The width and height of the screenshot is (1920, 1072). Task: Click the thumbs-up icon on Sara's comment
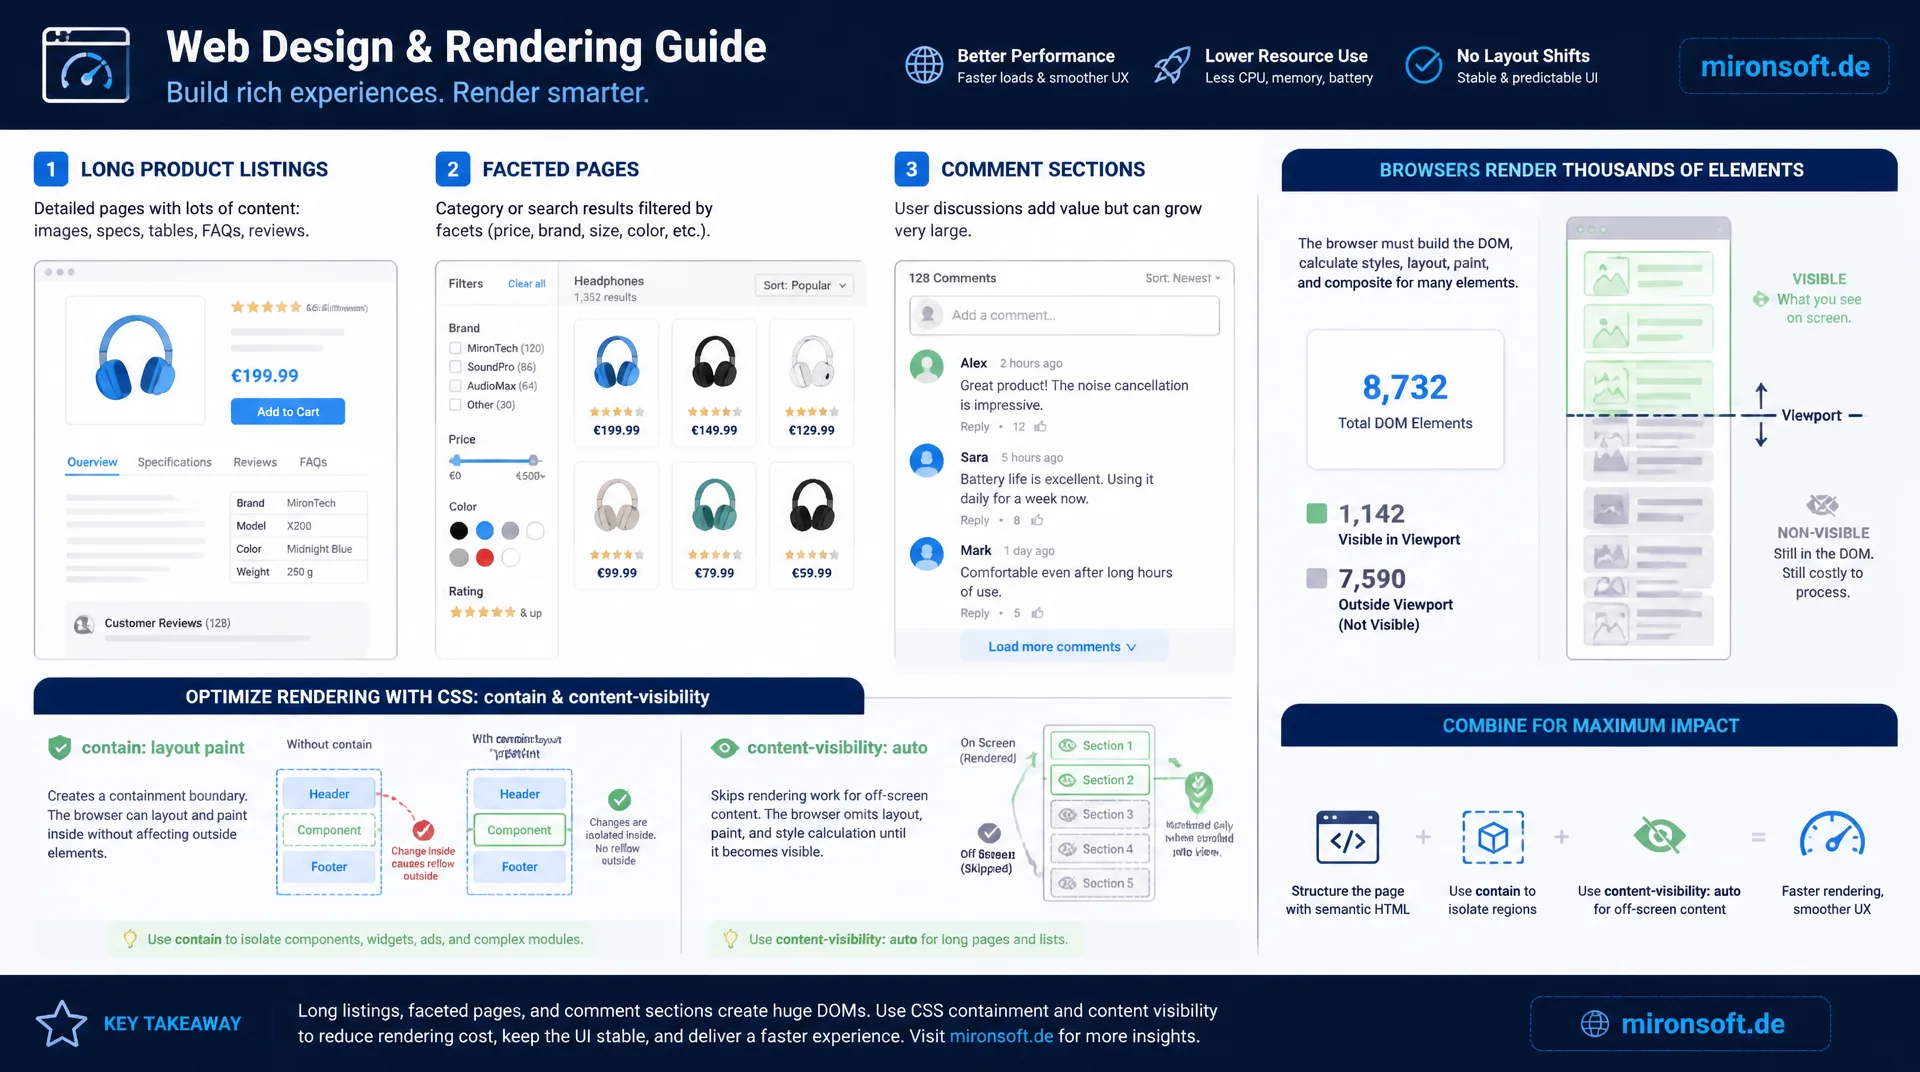(1037, 520)
